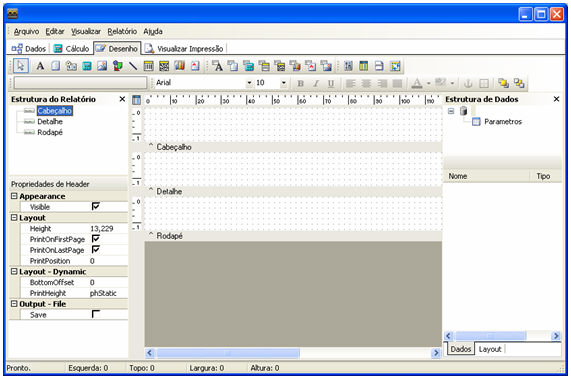This screenshot has width=571, height=380.
Task: Click the highlight color swatch button
Action: [x=441, y=83]
